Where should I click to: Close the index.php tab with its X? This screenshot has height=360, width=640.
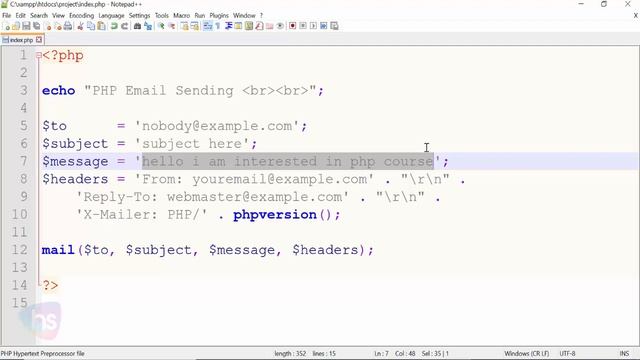click(x=39, y=40)
